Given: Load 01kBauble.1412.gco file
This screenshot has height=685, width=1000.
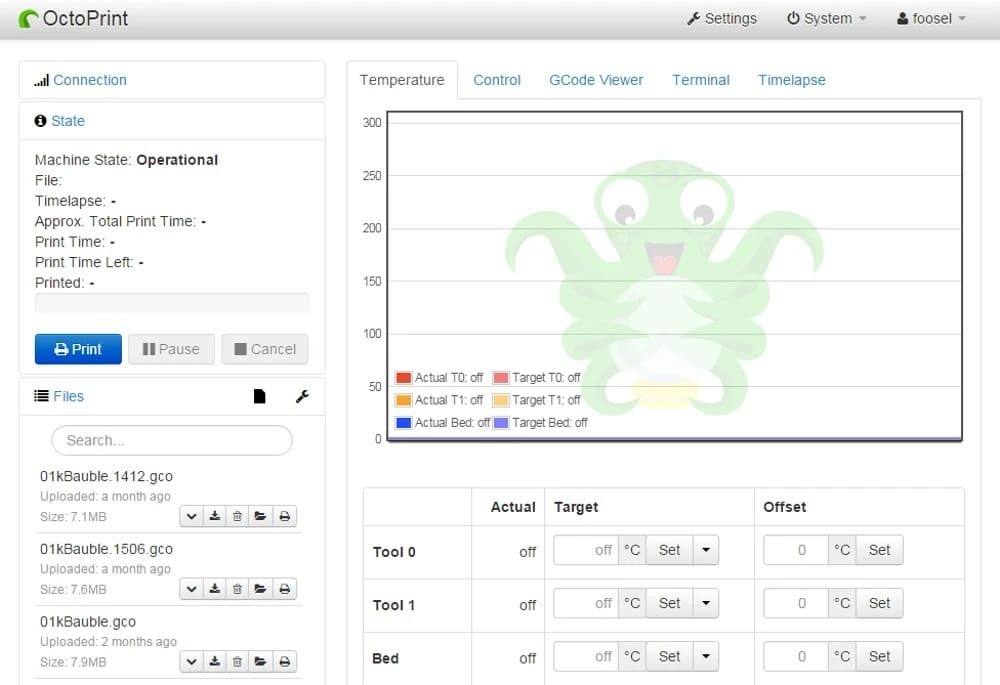Looking at the screenshot, I should (x=260, y=516).
